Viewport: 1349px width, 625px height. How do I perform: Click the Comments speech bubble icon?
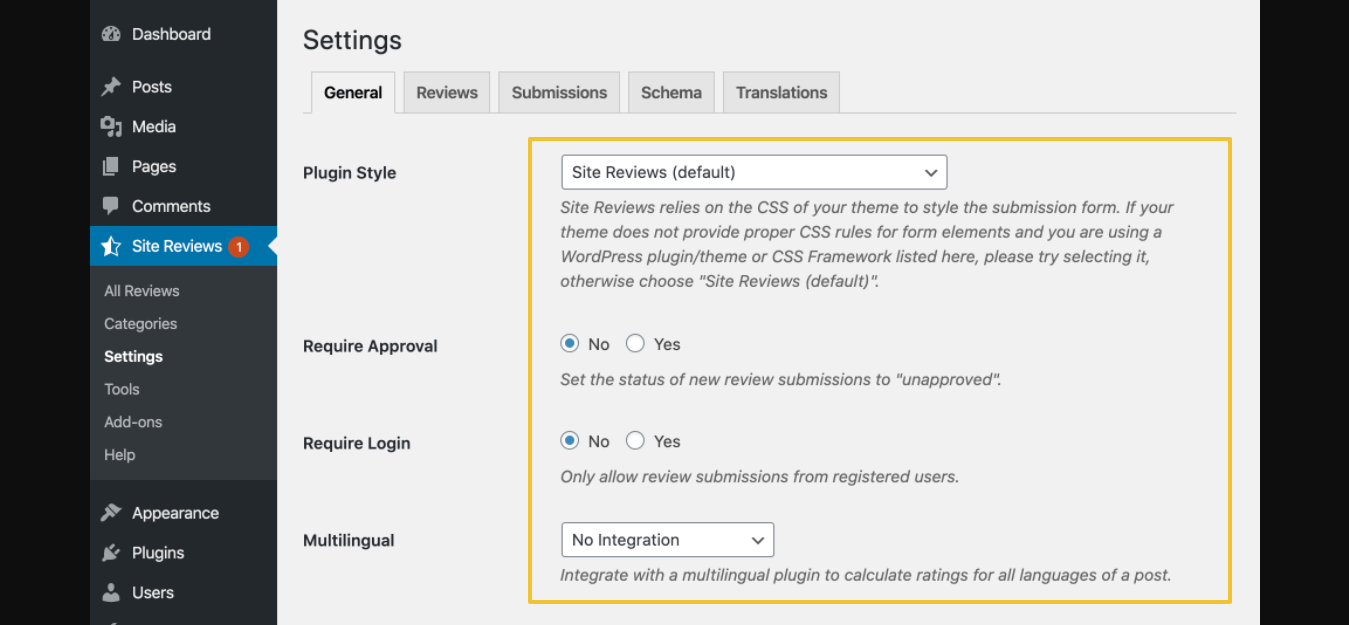click(111, 206)
